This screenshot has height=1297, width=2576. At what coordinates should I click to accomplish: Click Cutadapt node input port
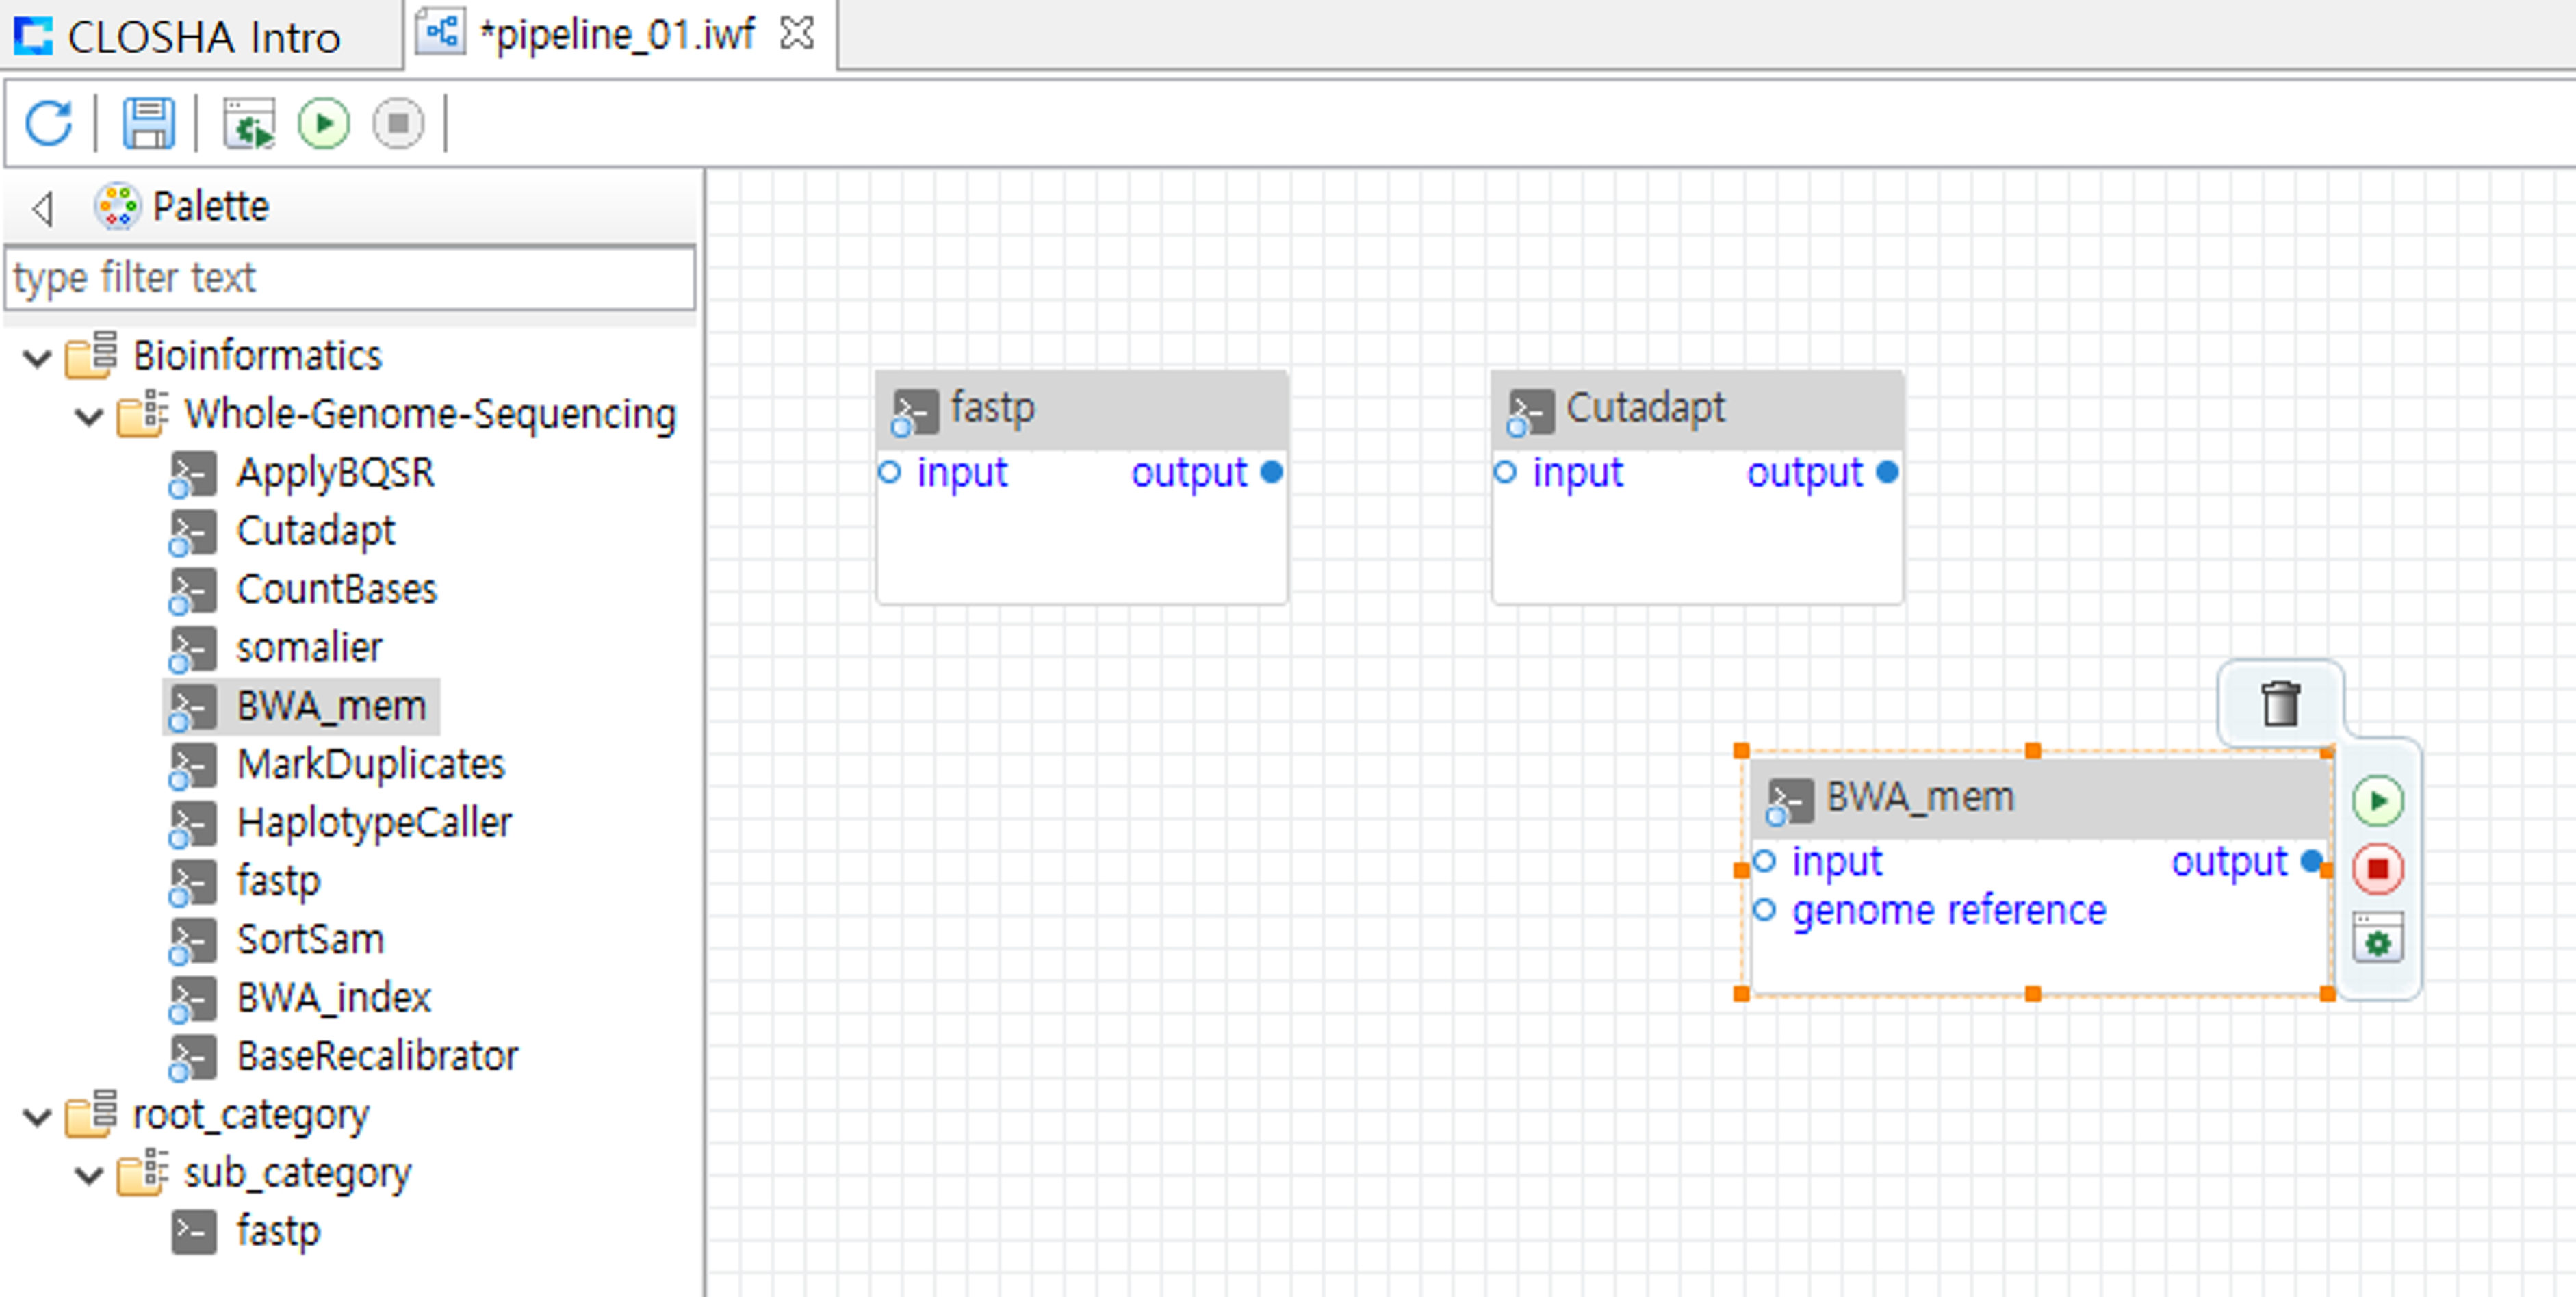point(1504,472)
